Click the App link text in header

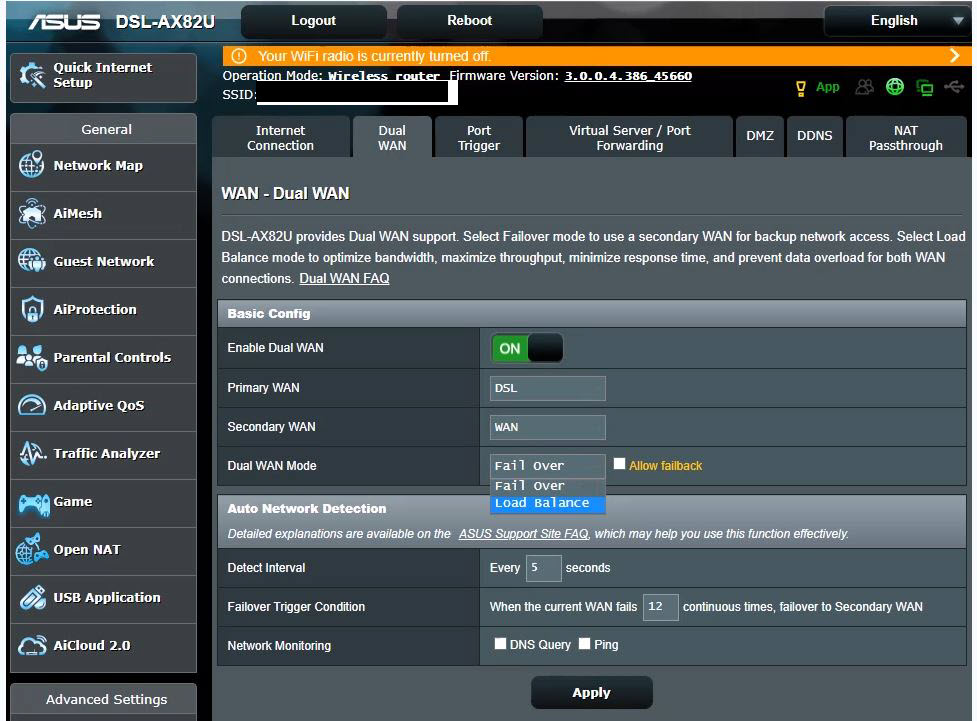point(827,87)
